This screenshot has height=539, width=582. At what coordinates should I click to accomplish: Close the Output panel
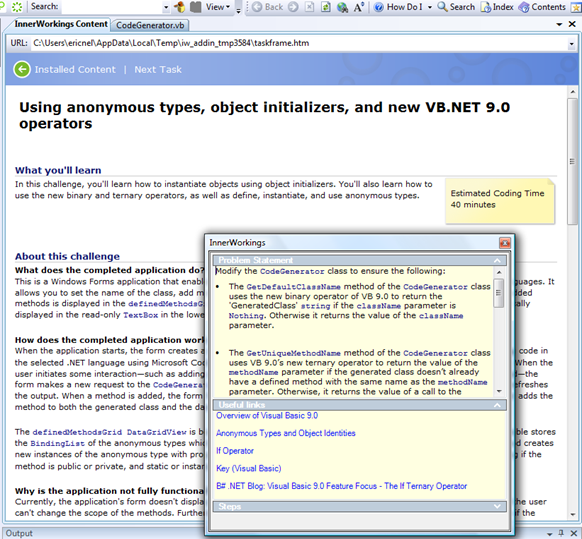[573, 533]
